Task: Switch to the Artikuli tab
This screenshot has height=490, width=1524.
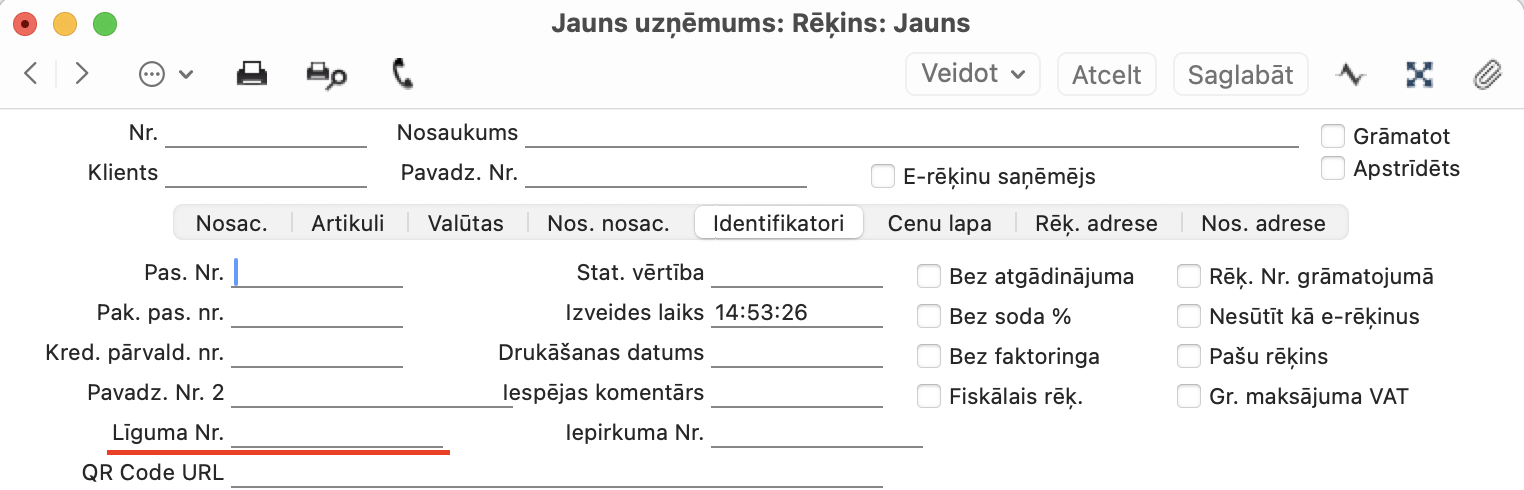Action: tap(348, 223)
